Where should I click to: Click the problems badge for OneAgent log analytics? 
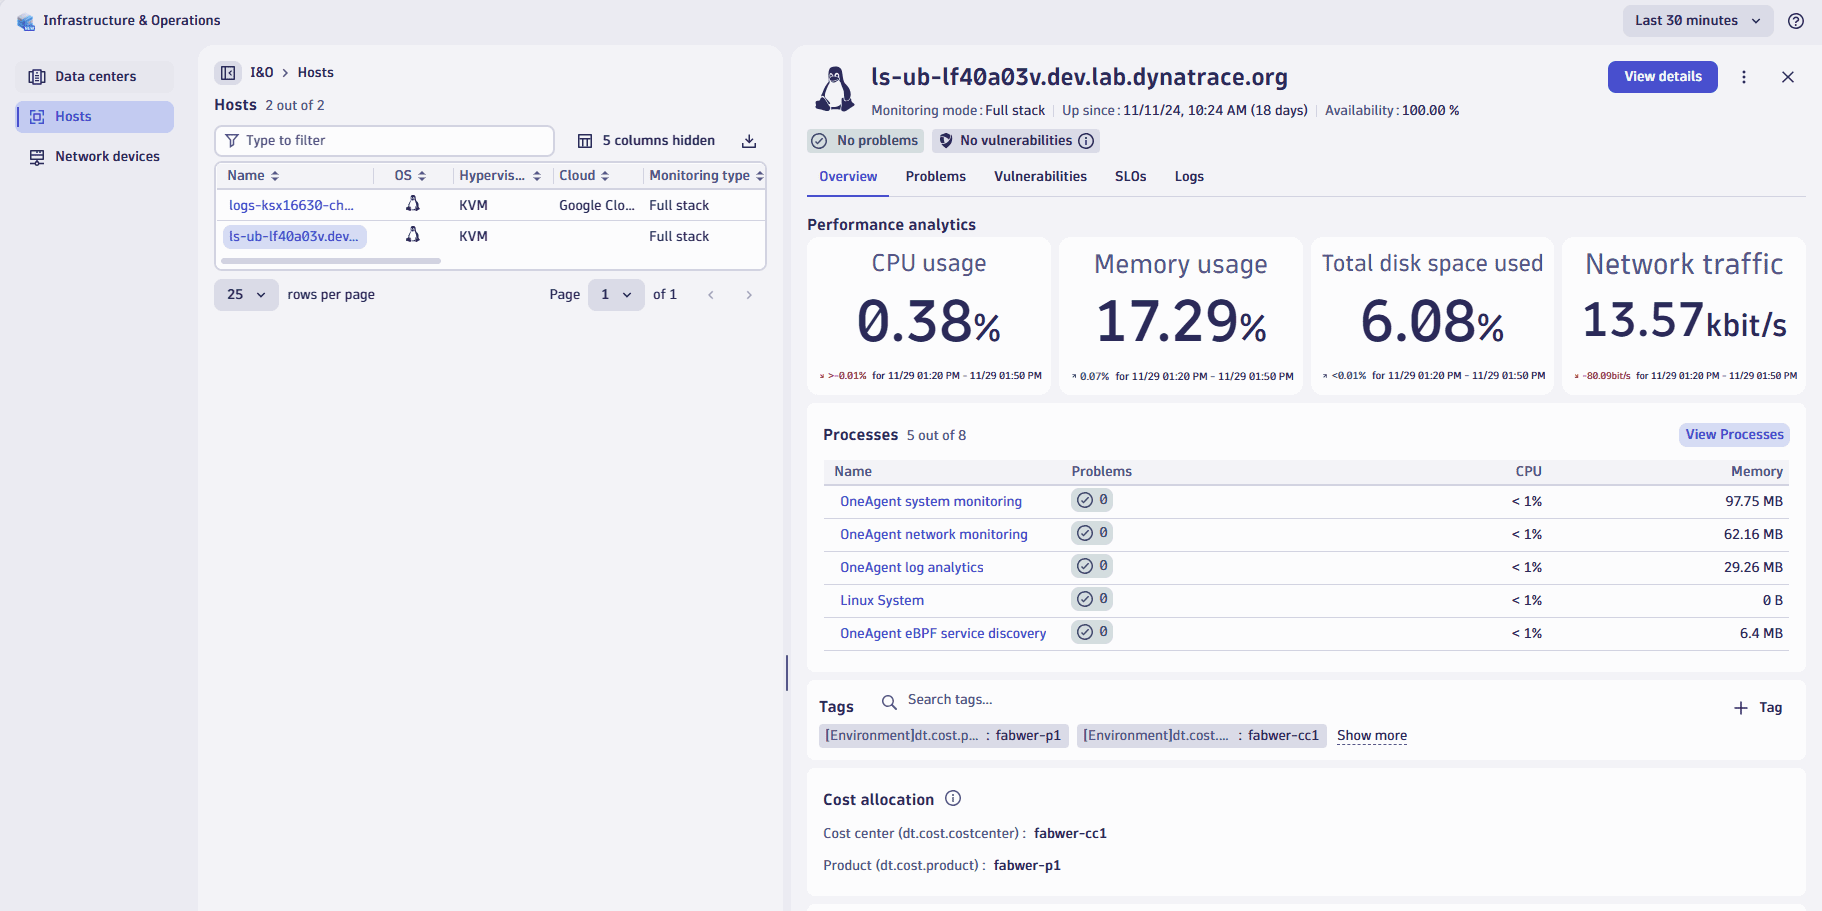1092,566
